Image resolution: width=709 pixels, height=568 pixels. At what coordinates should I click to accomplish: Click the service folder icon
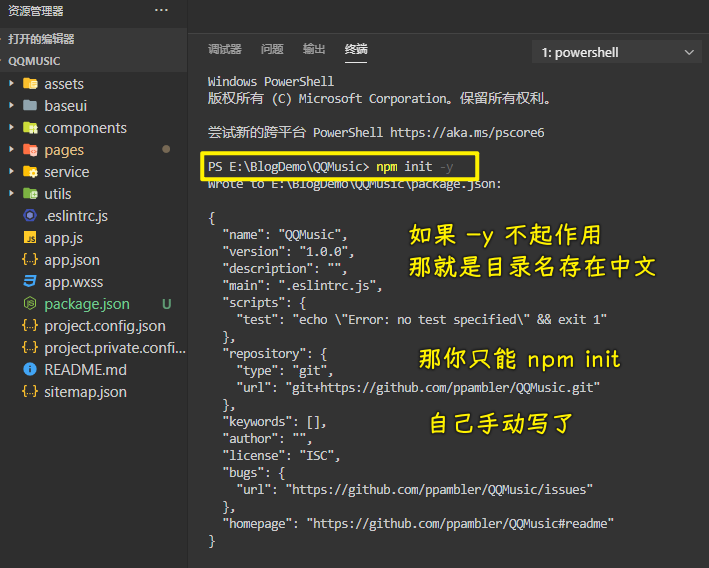tap(30, 171)
